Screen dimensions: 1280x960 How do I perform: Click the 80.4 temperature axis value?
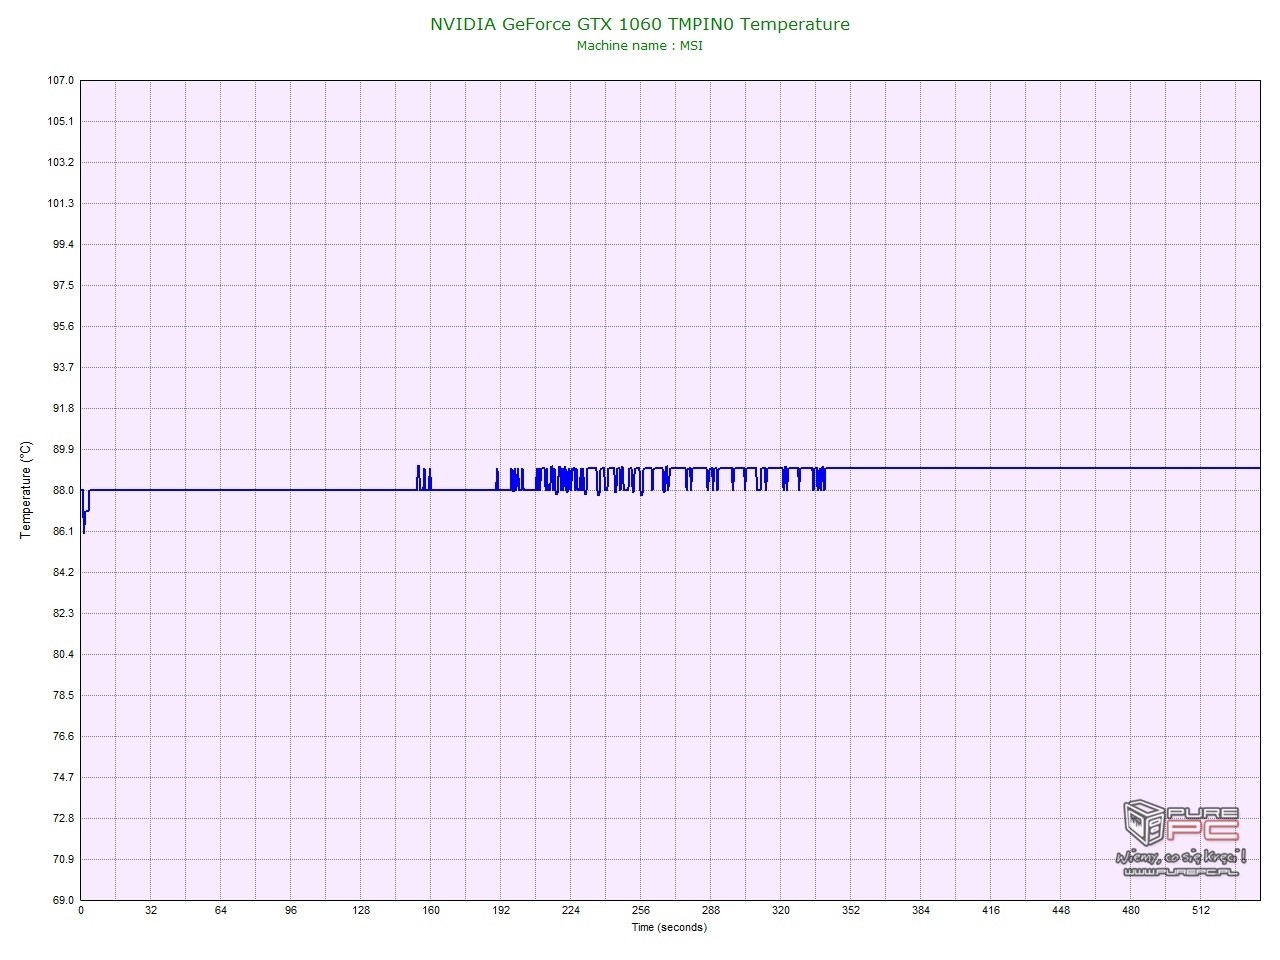point(63,654)
